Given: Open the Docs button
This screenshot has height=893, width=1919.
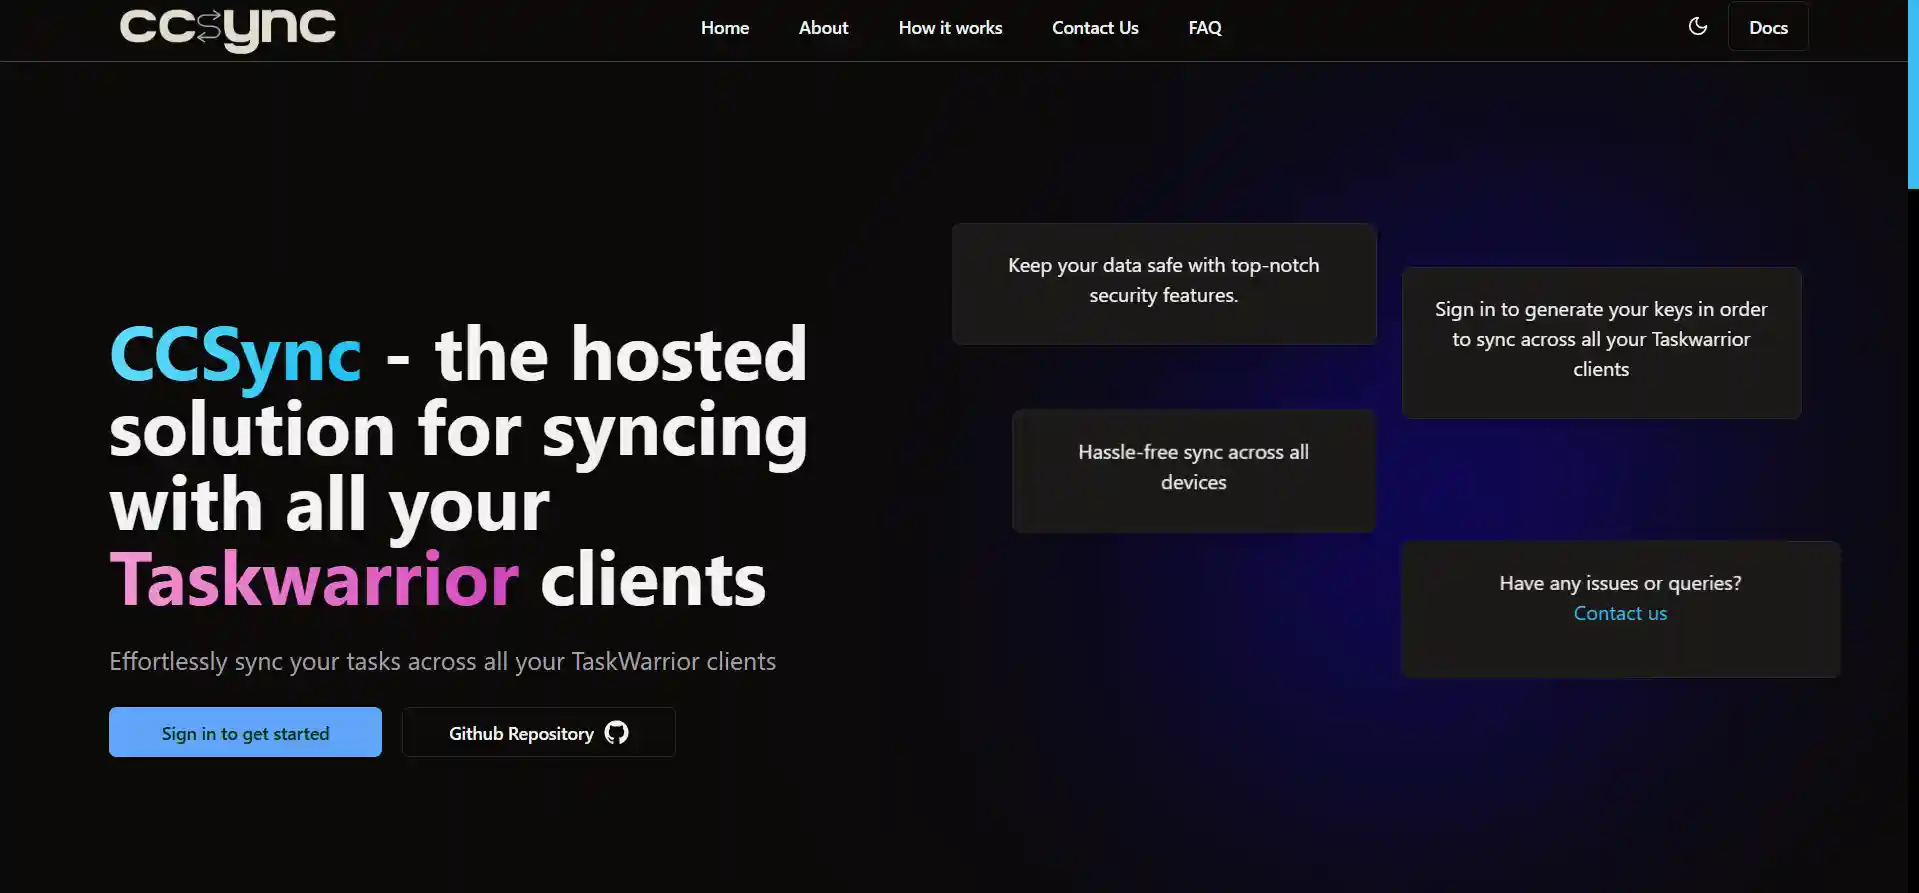Looking at the screenshot, I should point(1768,27).
